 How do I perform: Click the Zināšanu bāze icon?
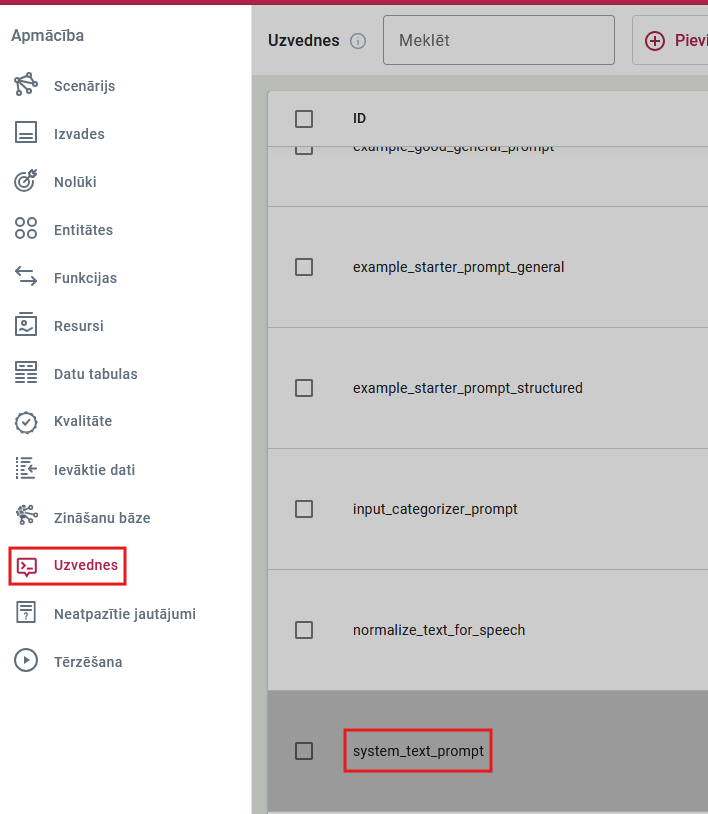(x=26, y=518)
